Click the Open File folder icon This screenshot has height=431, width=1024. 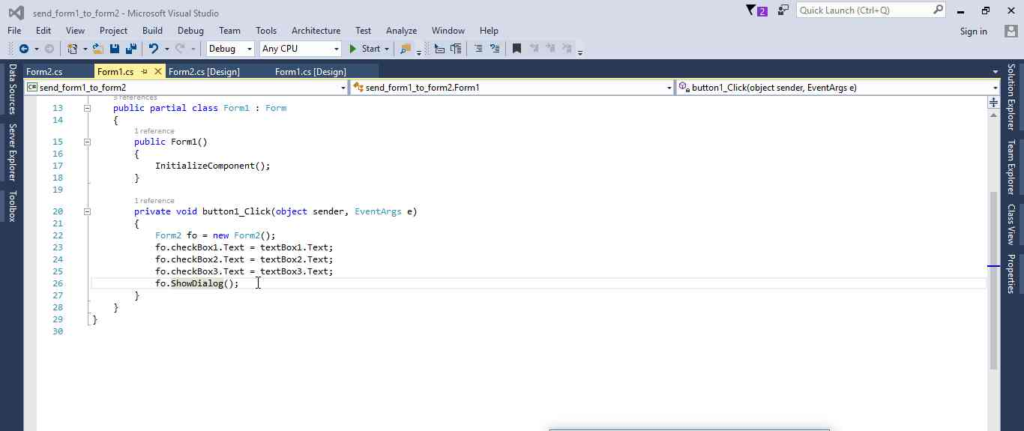98,48
